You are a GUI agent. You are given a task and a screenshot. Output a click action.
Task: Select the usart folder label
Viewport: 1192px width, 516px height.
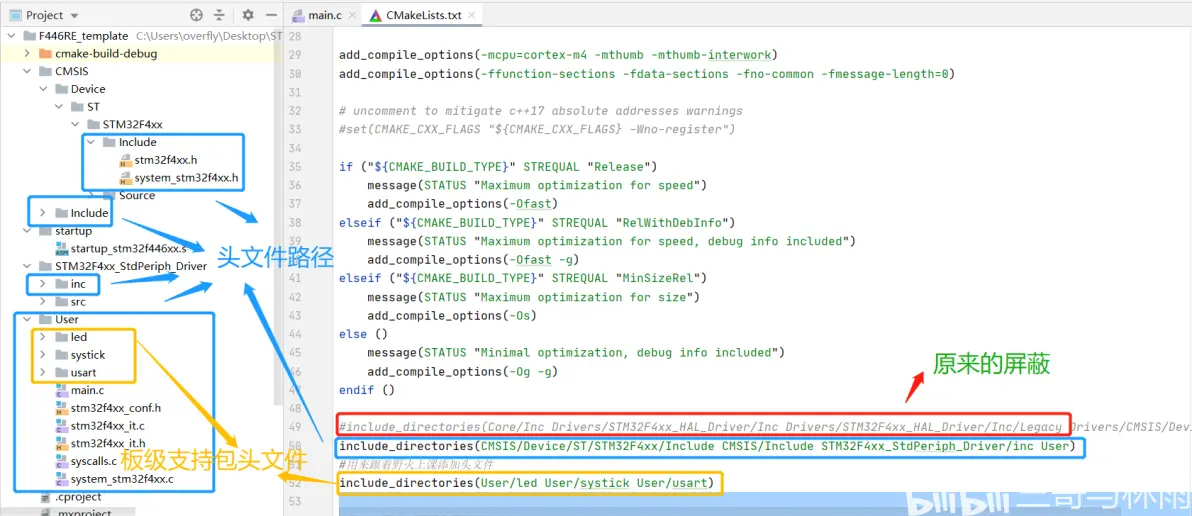click(84, 372)
